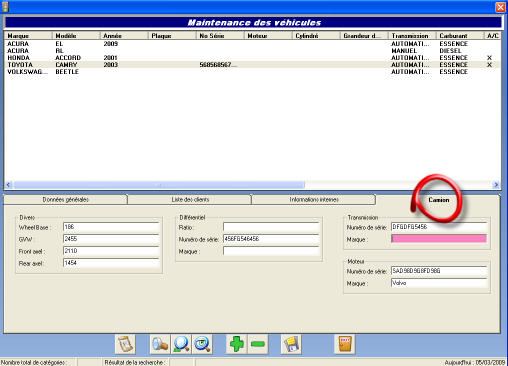Viewport: 508px width, 366px height.
Task: Click the traffic light app icon
Action: tap(5, 7)
